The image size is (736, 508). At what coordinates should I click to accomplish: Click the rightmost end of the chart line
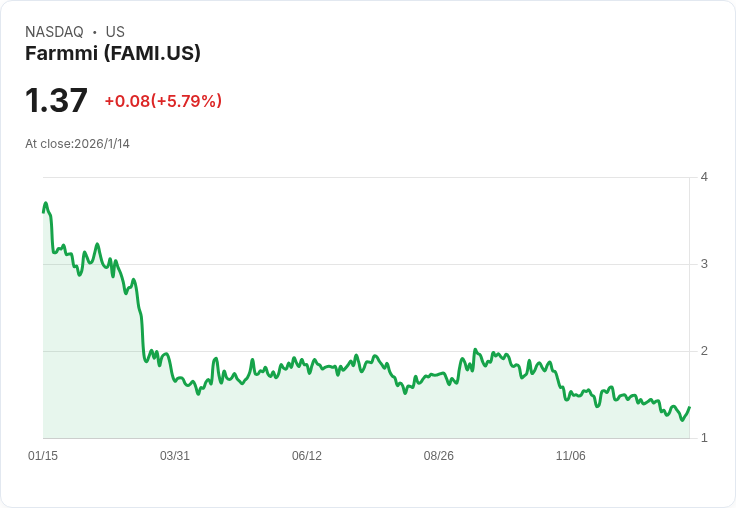(x=689, y=407)
